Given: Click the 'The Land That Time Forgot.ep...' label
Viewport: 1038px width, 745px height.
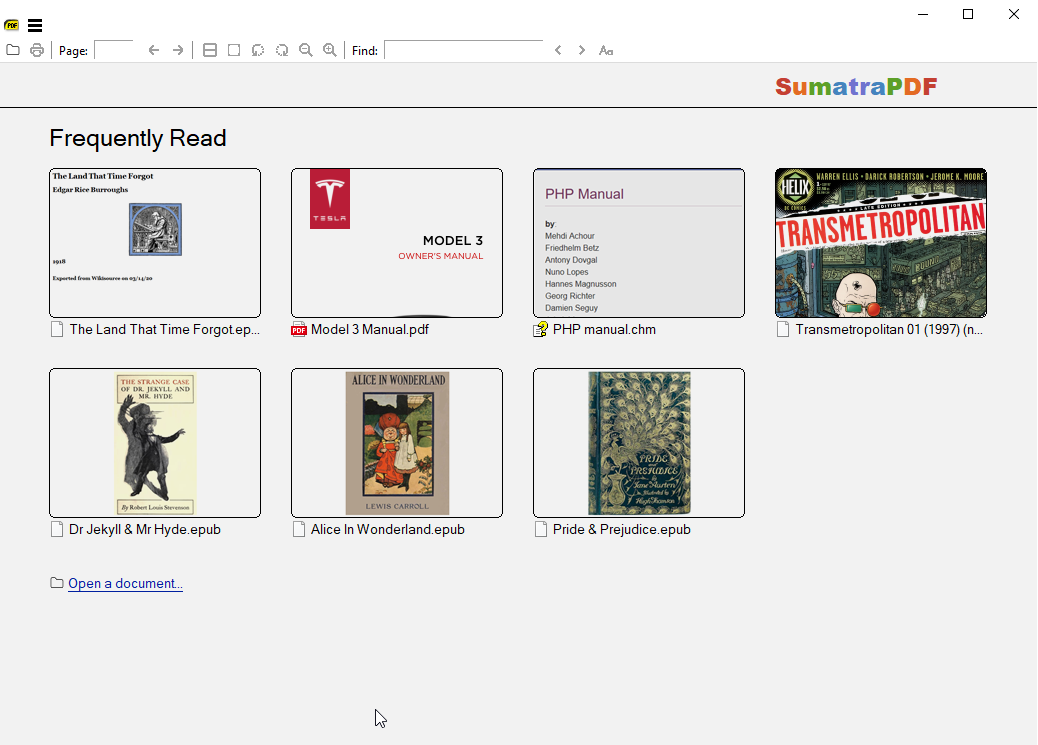Looking at the screenshot, I should pyautogui.click(x=165, y=329).
